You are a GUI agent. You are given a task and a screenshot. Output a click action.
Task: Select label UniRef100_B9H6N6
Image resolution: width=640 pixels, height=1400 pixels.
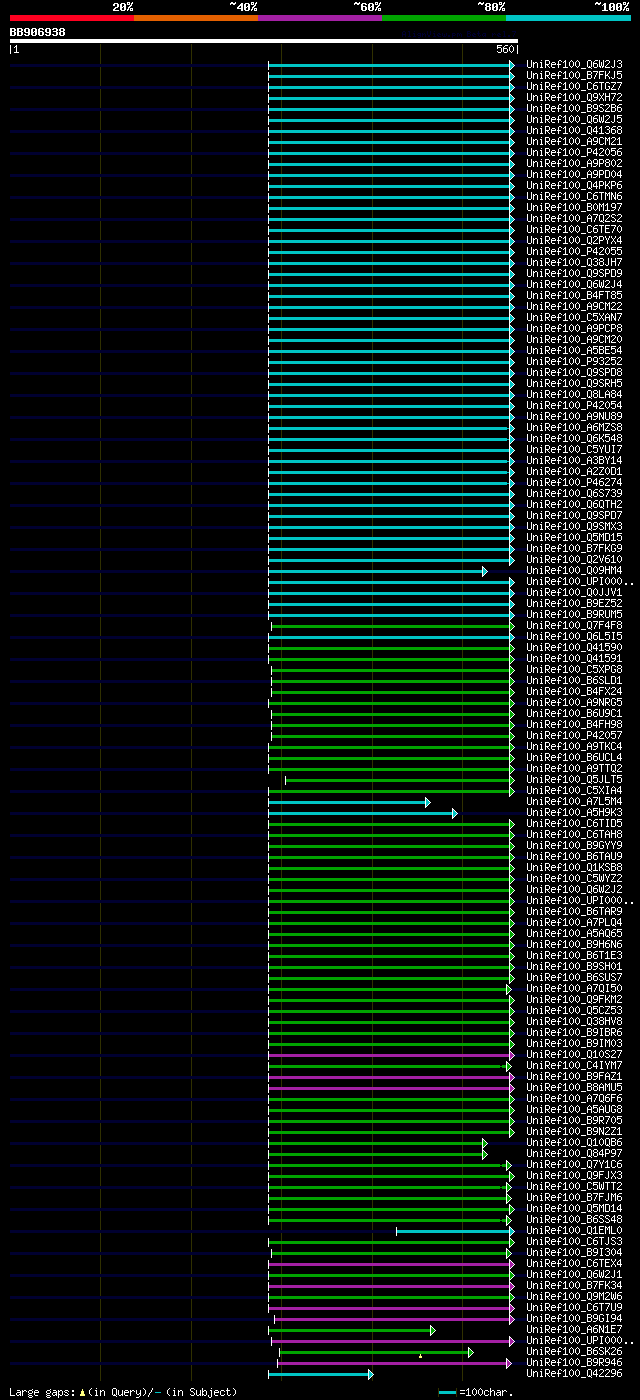pyautogui.click(x=574, y=945)
